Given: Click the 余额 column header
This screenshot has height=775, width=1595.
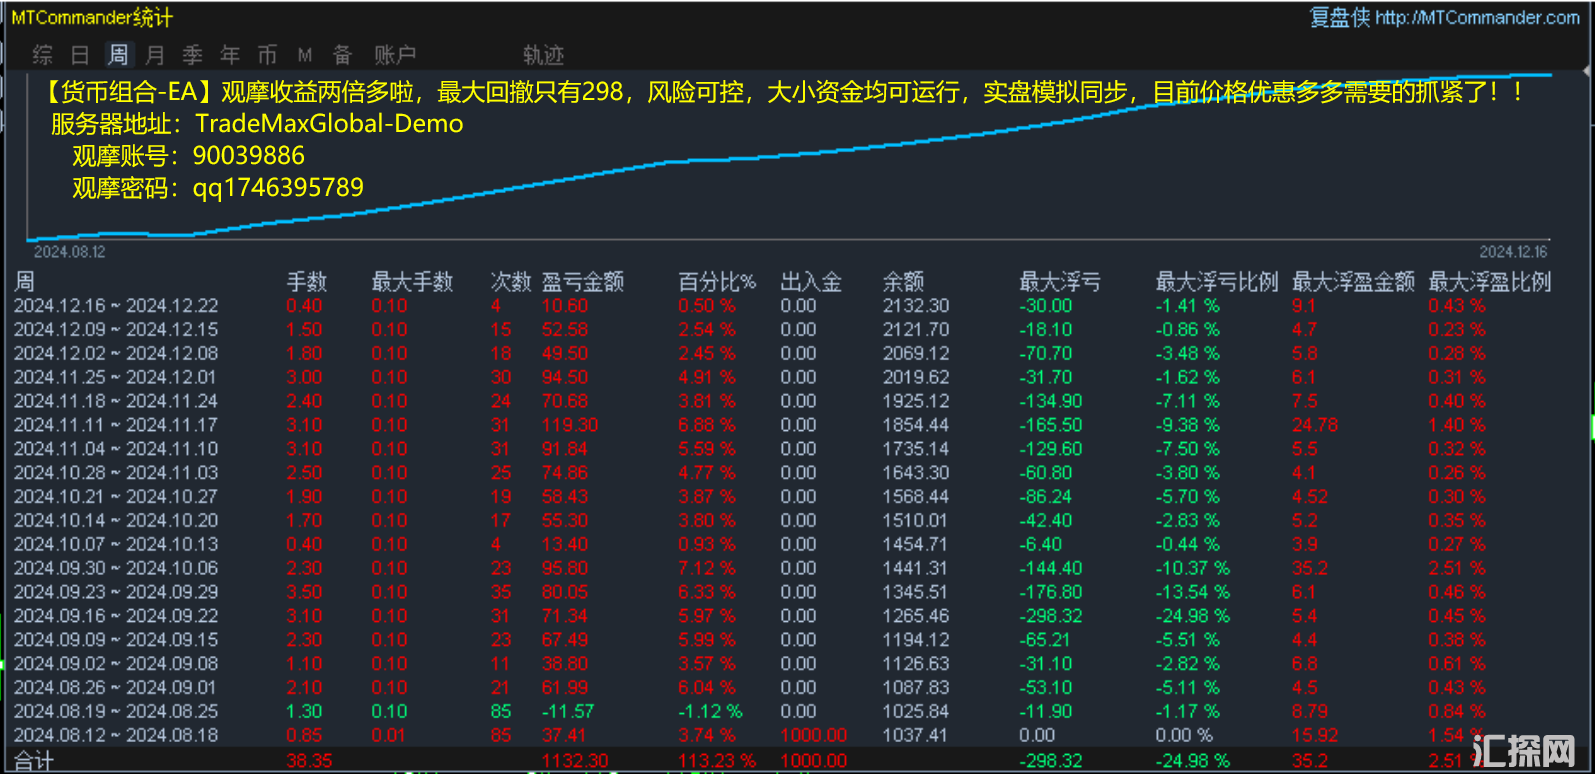Looking at the screenshot, I should coord(903,282).
